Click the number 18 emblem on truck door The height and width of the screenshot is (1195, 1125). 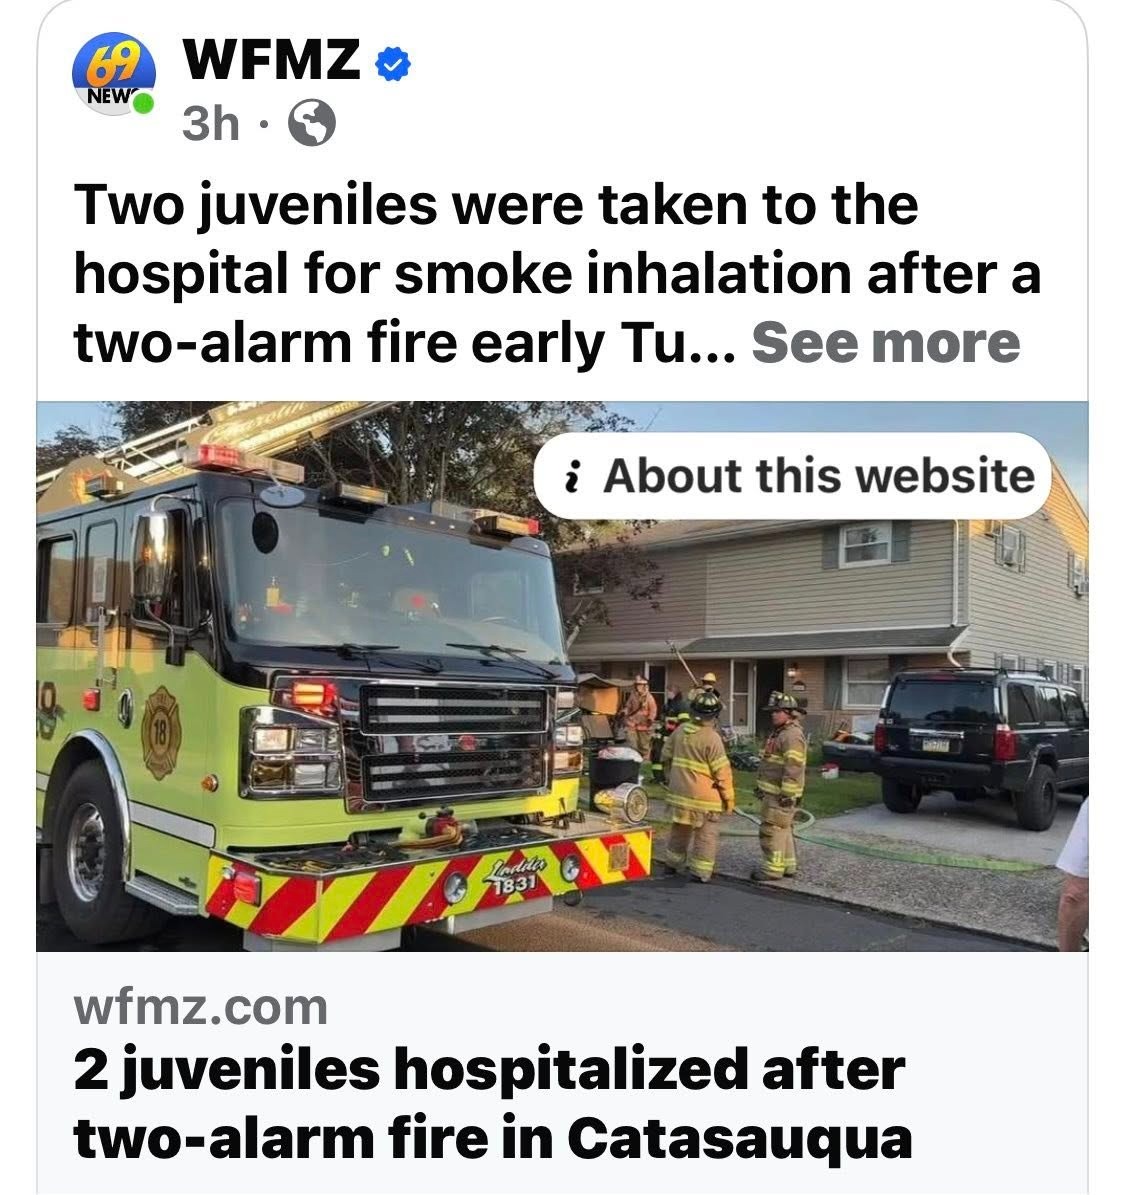[x=161, y=733]
